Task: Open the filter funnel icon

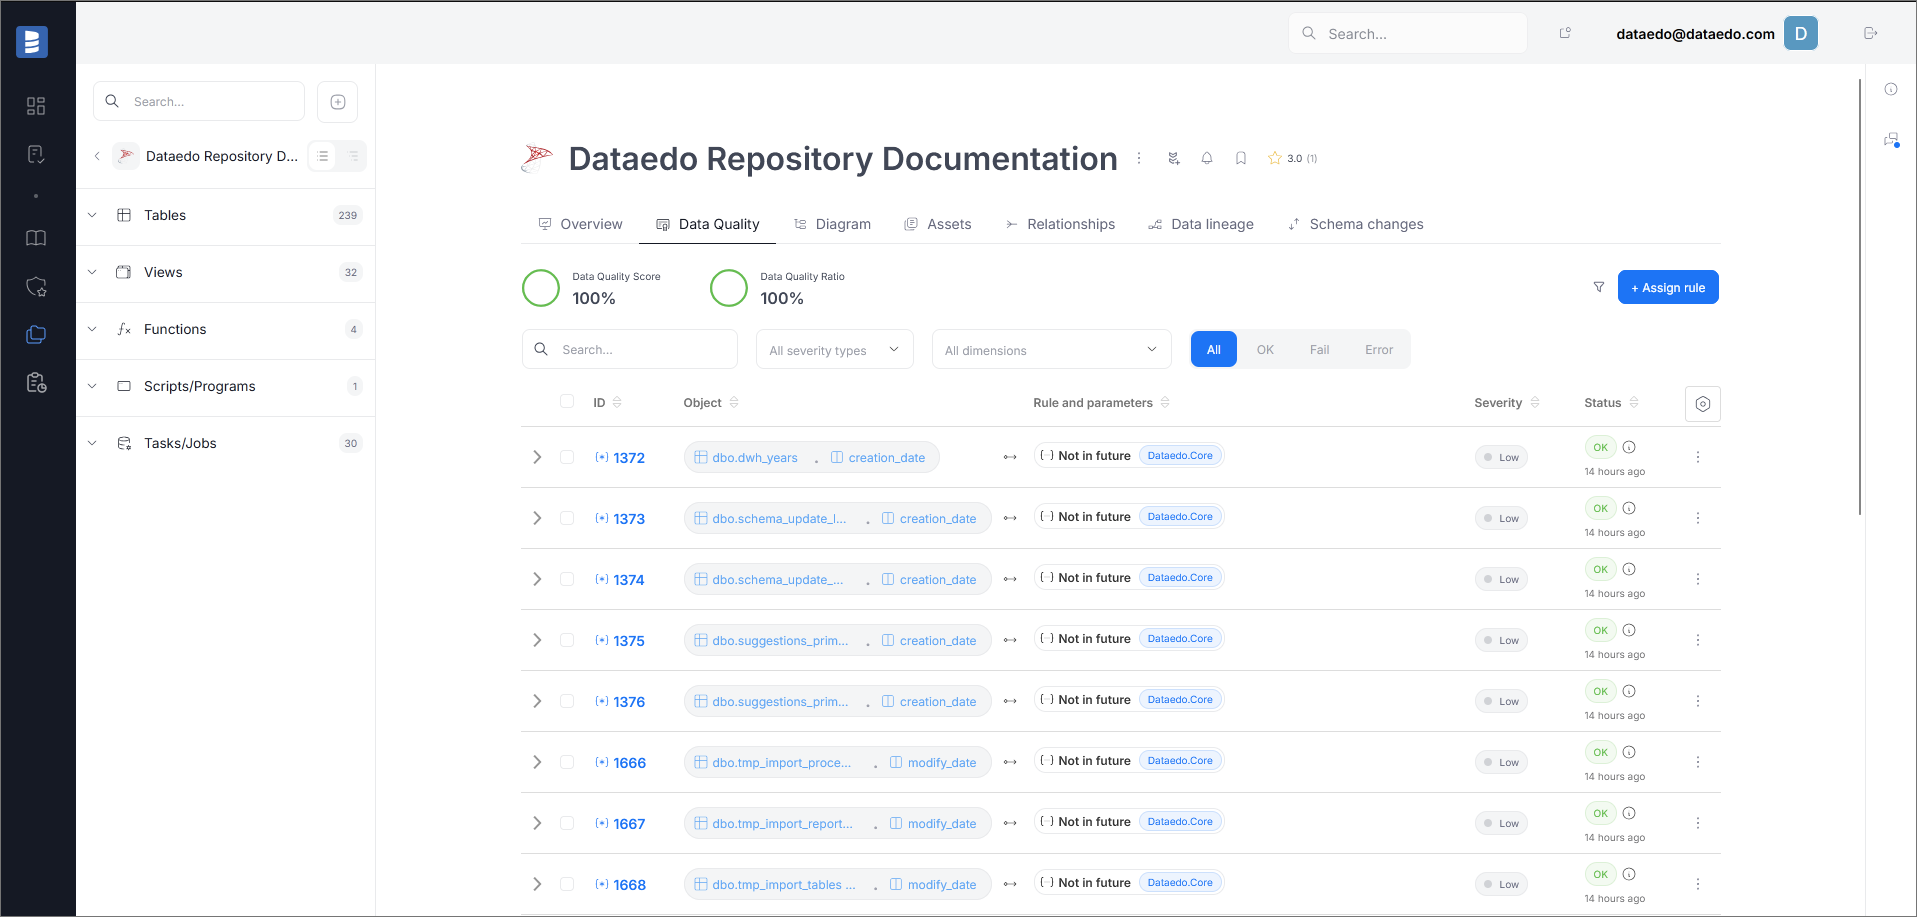Action: click(1598, 287)
